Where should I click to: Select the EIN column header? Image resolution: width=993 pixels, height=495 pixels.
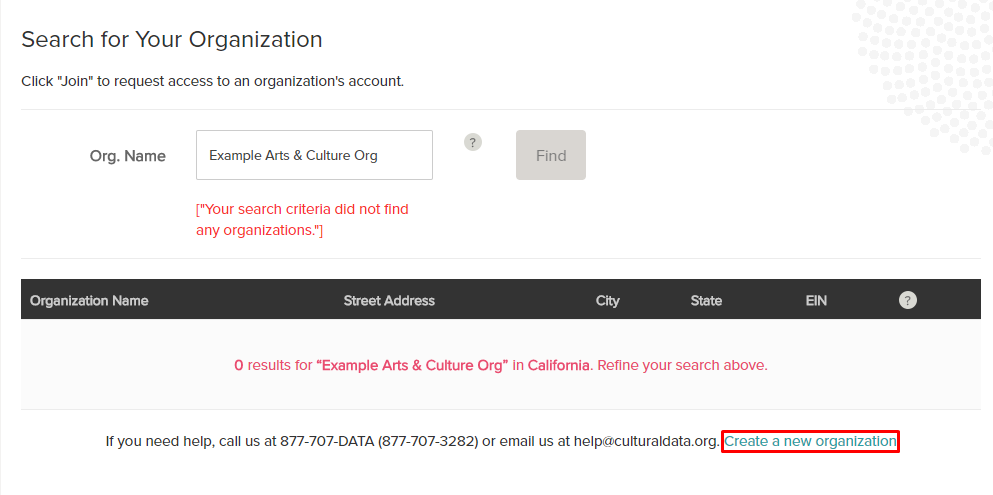point(816,300)
